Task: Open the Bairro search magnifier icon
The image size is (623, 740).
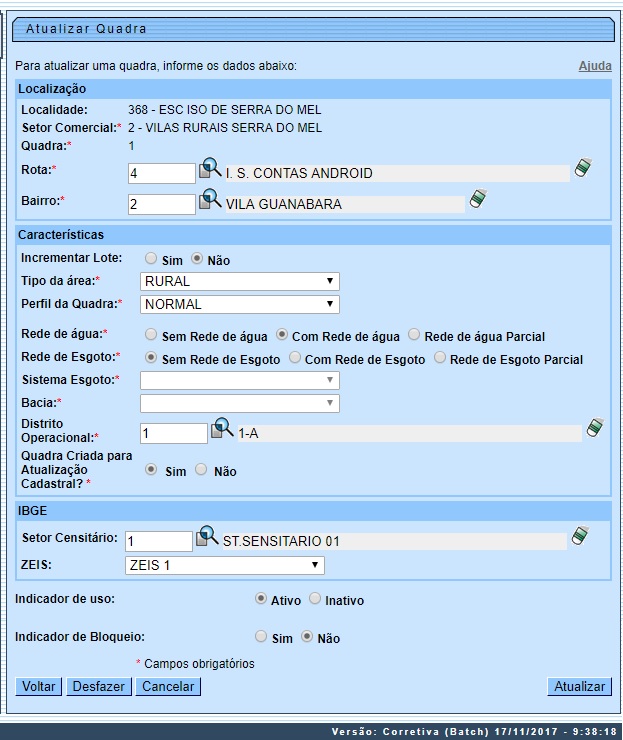Action: pos(210,200)
